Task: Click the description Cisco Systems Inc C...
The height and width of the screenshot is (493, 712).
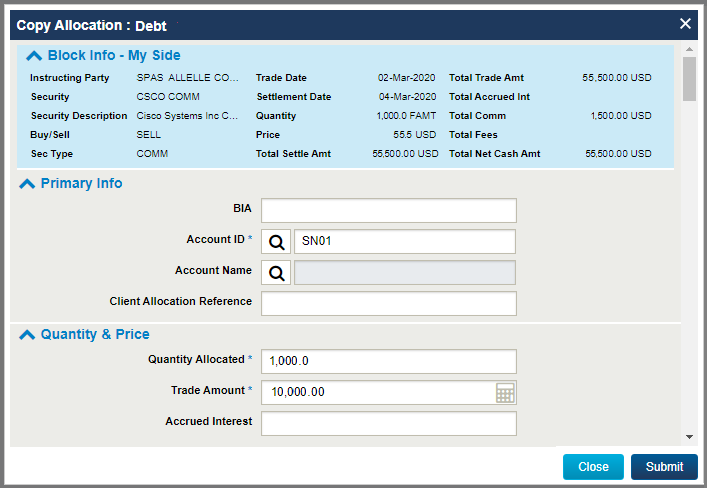Action: coord(187,116)
